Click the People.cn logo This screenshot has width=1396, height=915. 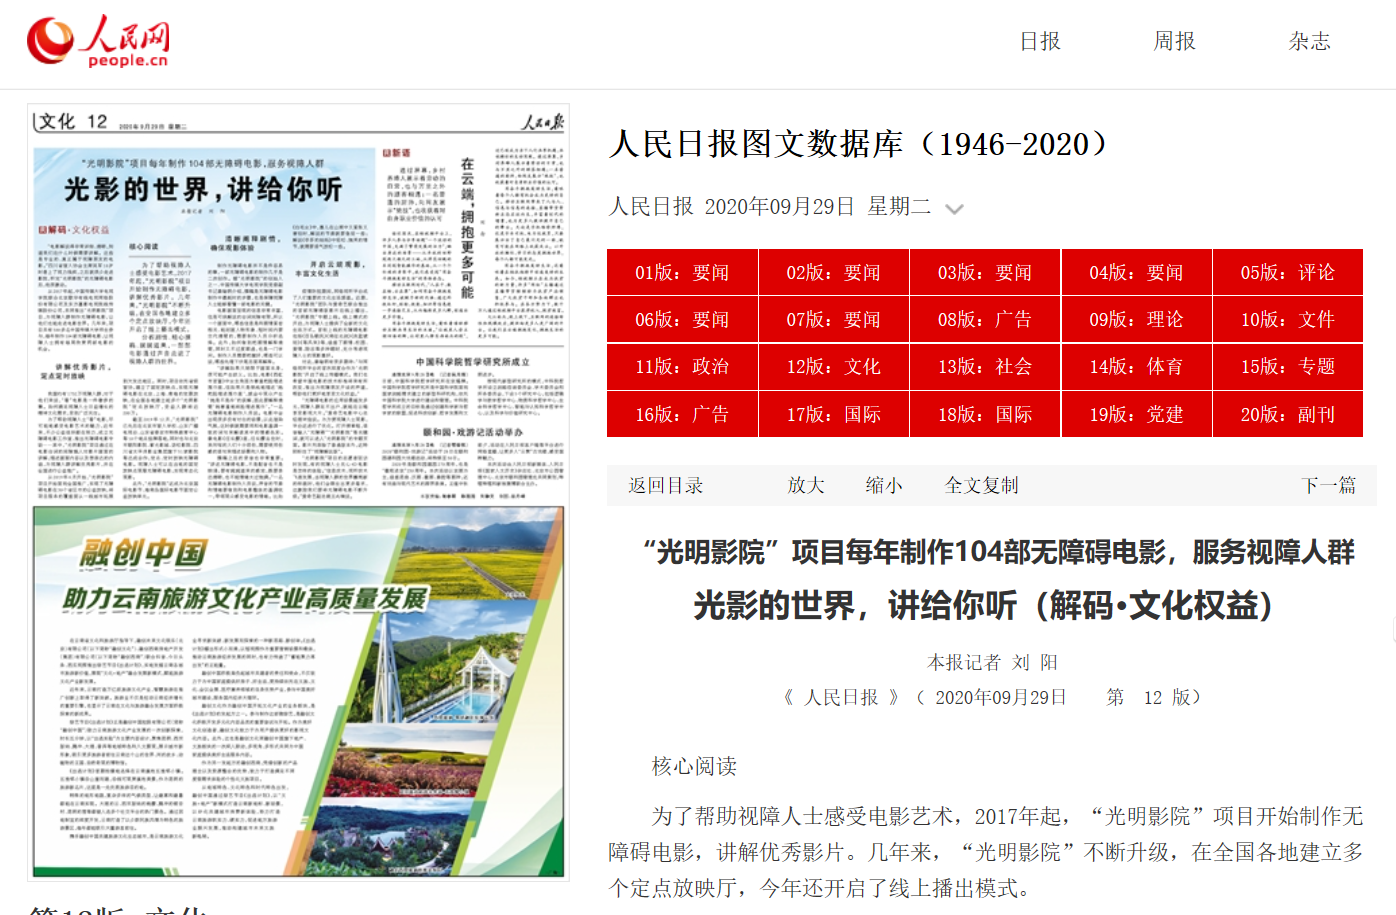pyautogui.click(x=98, y=42)
